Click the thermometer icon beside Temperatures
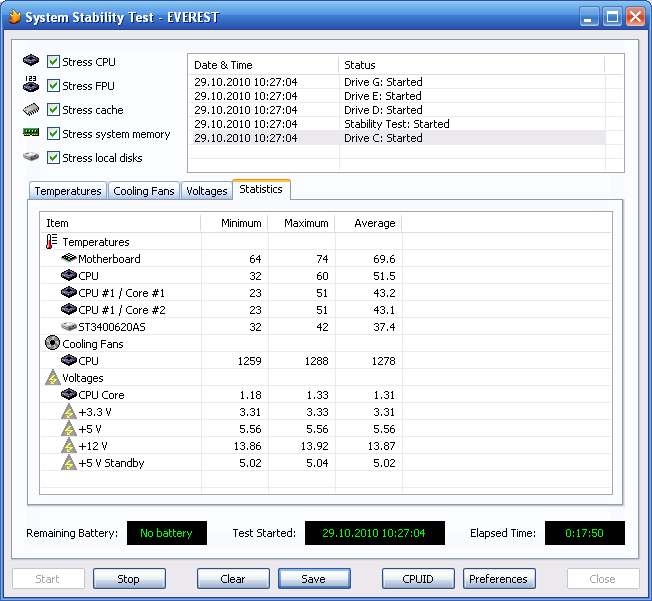The image size is (652, 601). (52, 242)
